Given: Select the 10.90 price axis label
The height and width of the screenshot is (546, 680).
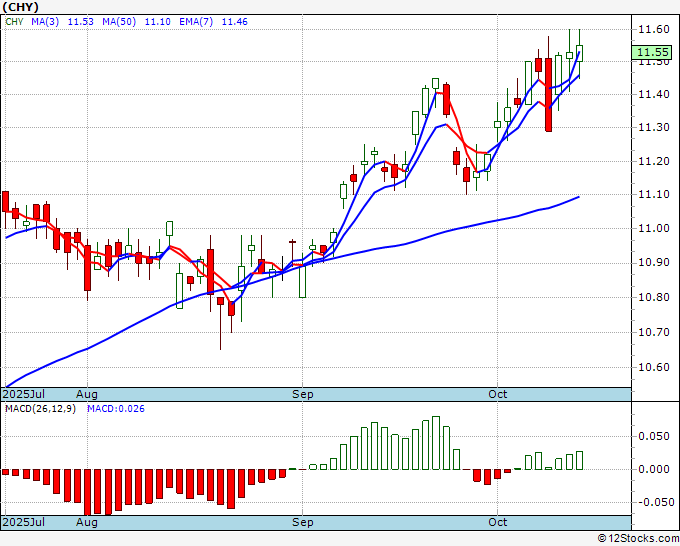Looking at the screenshot, I should pyautogui.click(x=654, y=263).
